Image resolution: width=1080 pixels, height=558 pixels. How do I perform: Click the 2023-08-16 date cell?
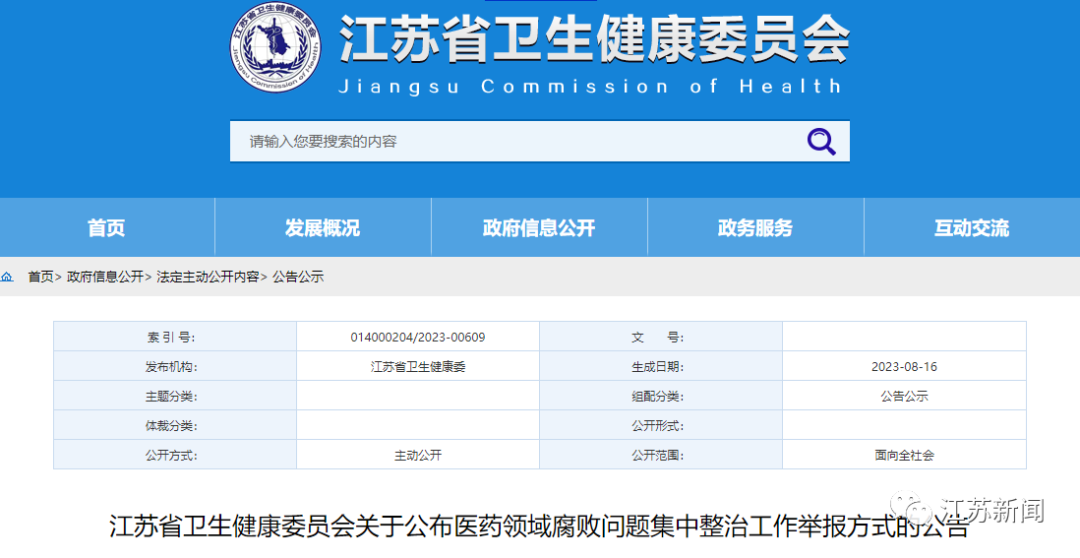click(904, 367)
